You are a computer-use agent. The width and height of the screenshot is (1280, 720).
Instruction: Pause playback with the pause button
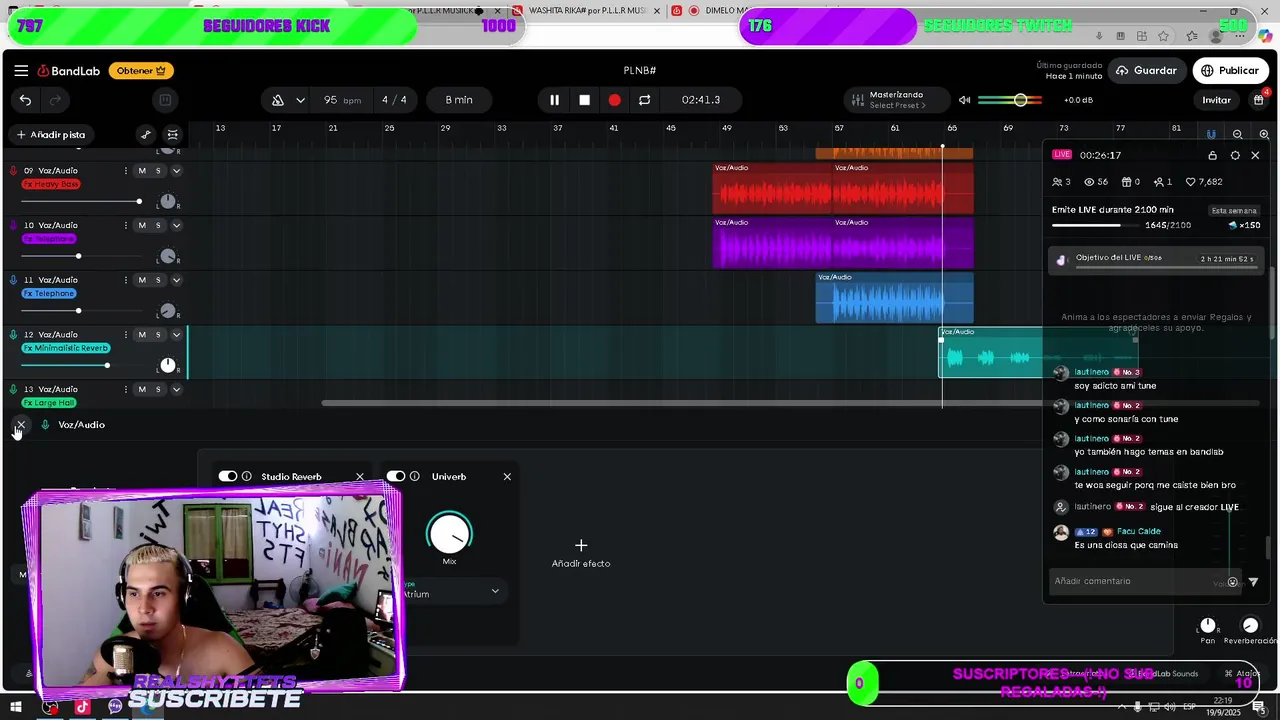(554, 100)
